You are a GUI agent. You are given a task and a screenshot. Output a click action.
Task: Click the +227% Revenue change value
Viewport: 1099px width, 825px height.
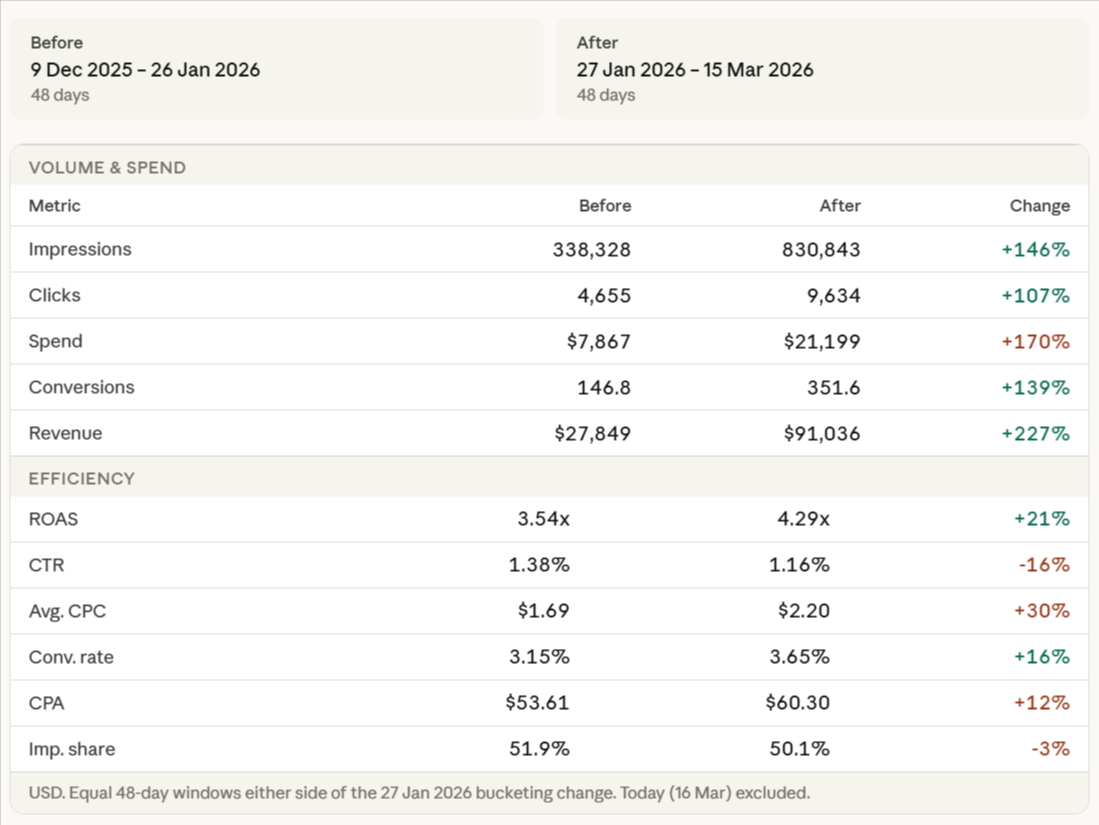(x=1036, y=433)
